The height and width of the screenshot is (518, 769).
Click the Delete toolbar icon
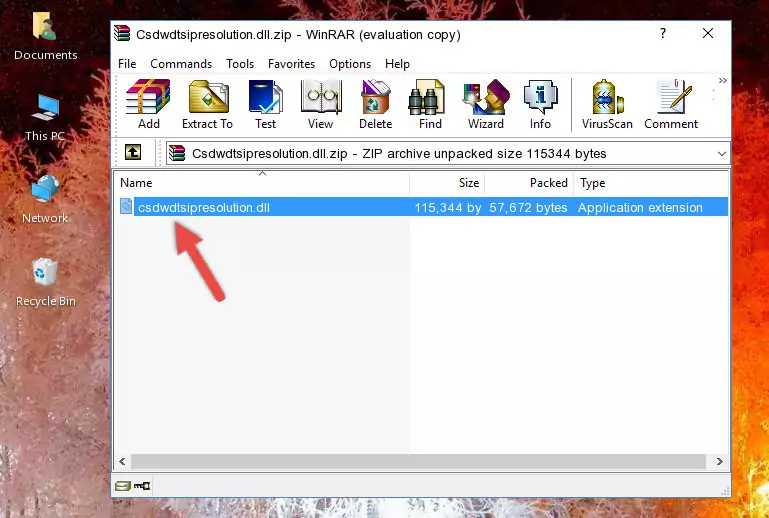376,104
